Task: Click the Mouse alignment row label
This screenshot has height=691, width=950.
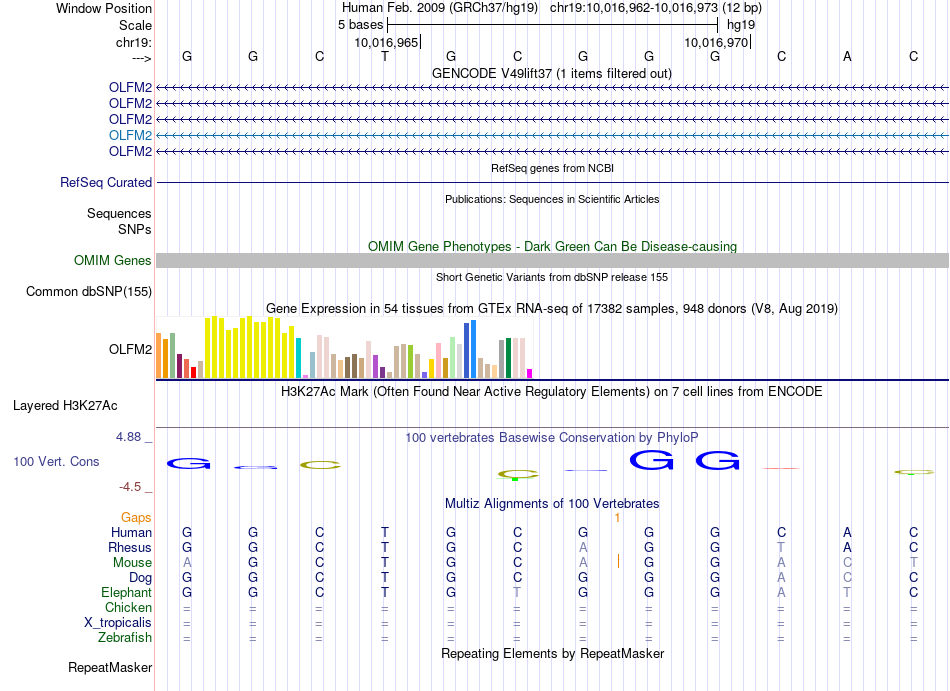Action: coord(132,563)
